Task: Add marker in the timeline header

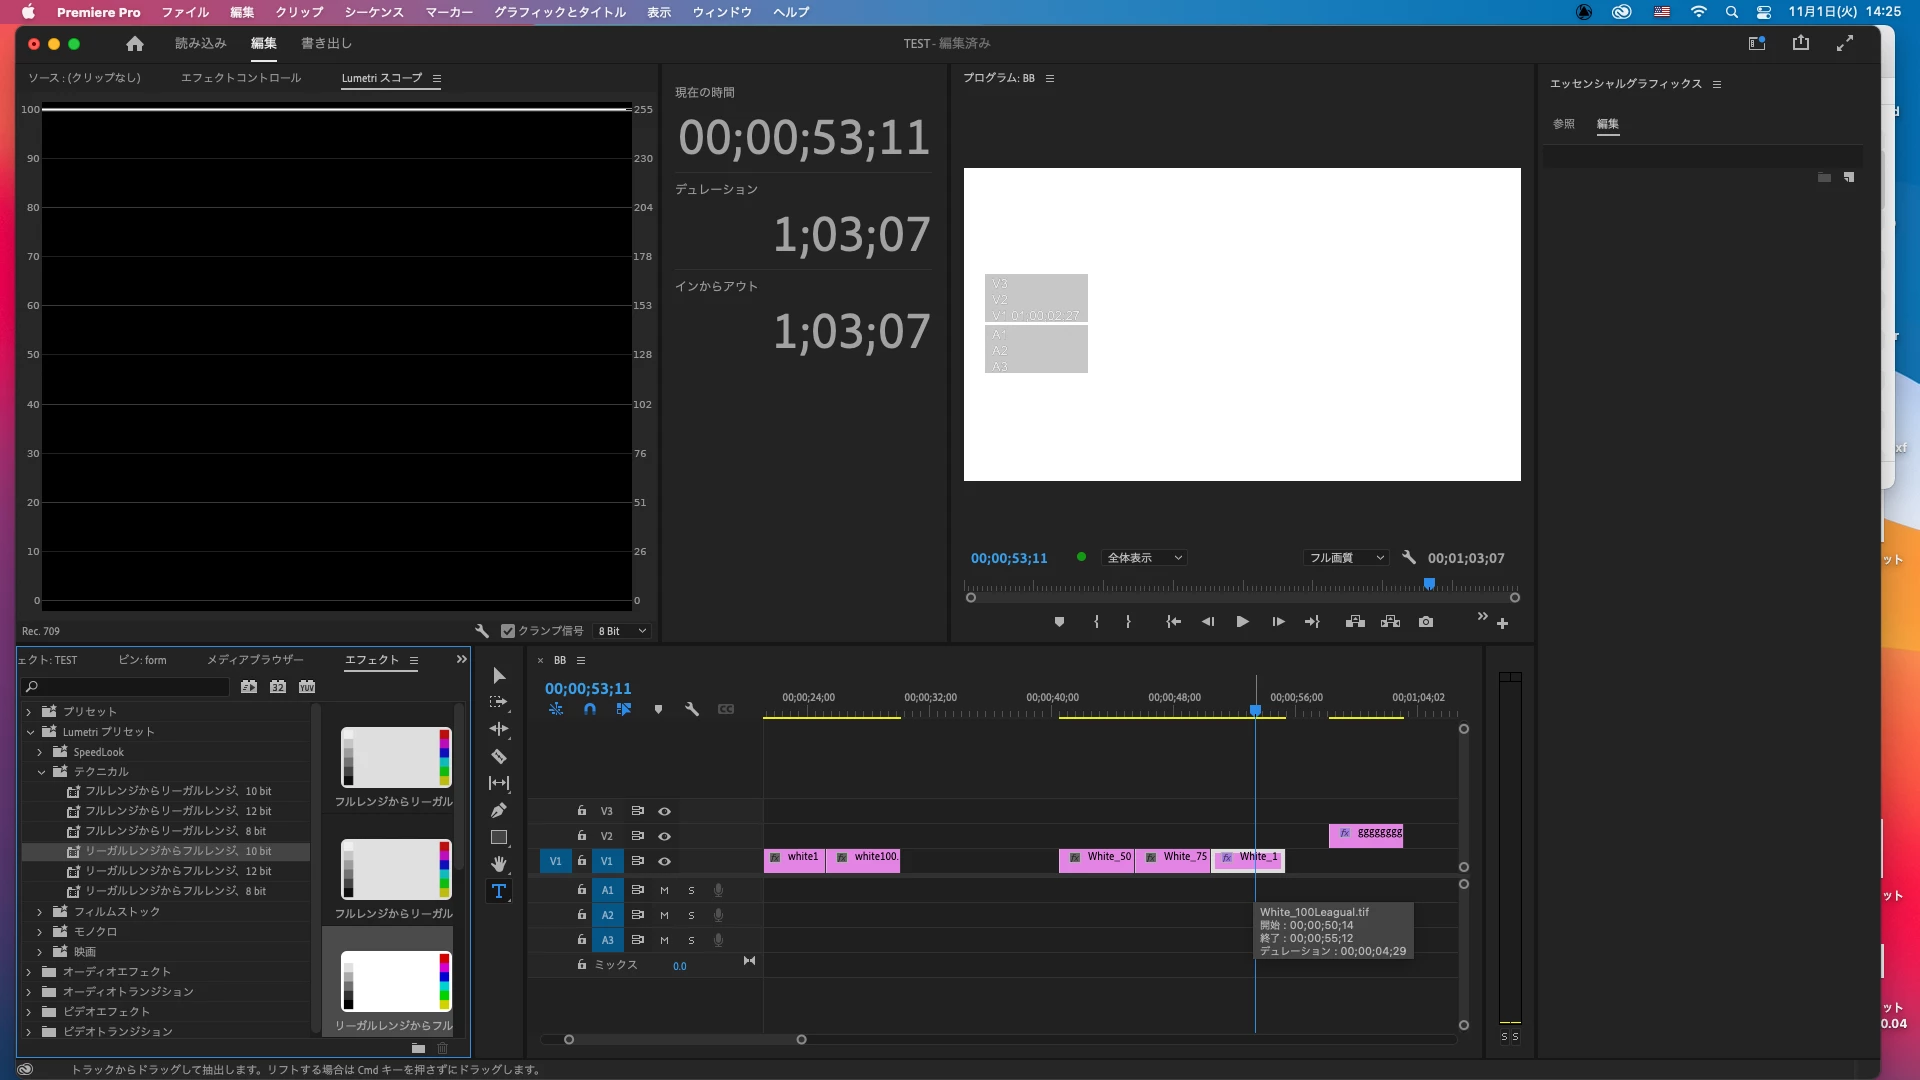Action: pos(658,709)
